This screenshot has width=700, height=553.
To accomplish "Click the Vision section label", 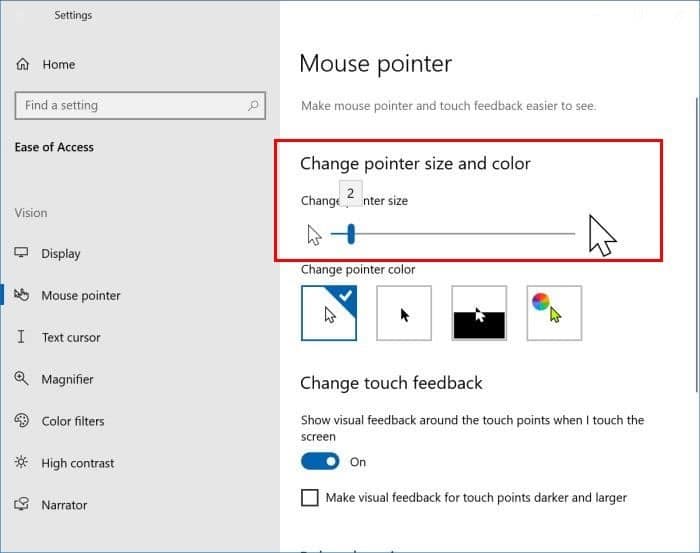I will coord(31,213).
